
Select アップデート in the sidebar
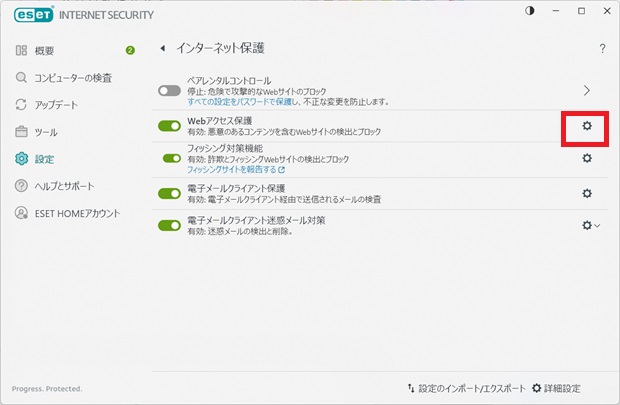(56, 105)
